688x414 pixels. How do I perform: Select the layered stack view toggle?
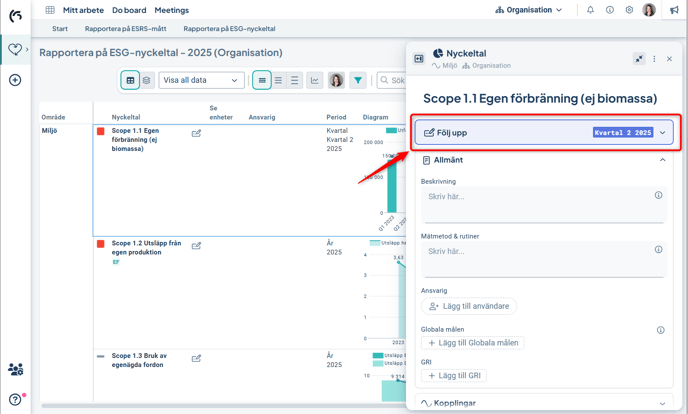[147, 80]
